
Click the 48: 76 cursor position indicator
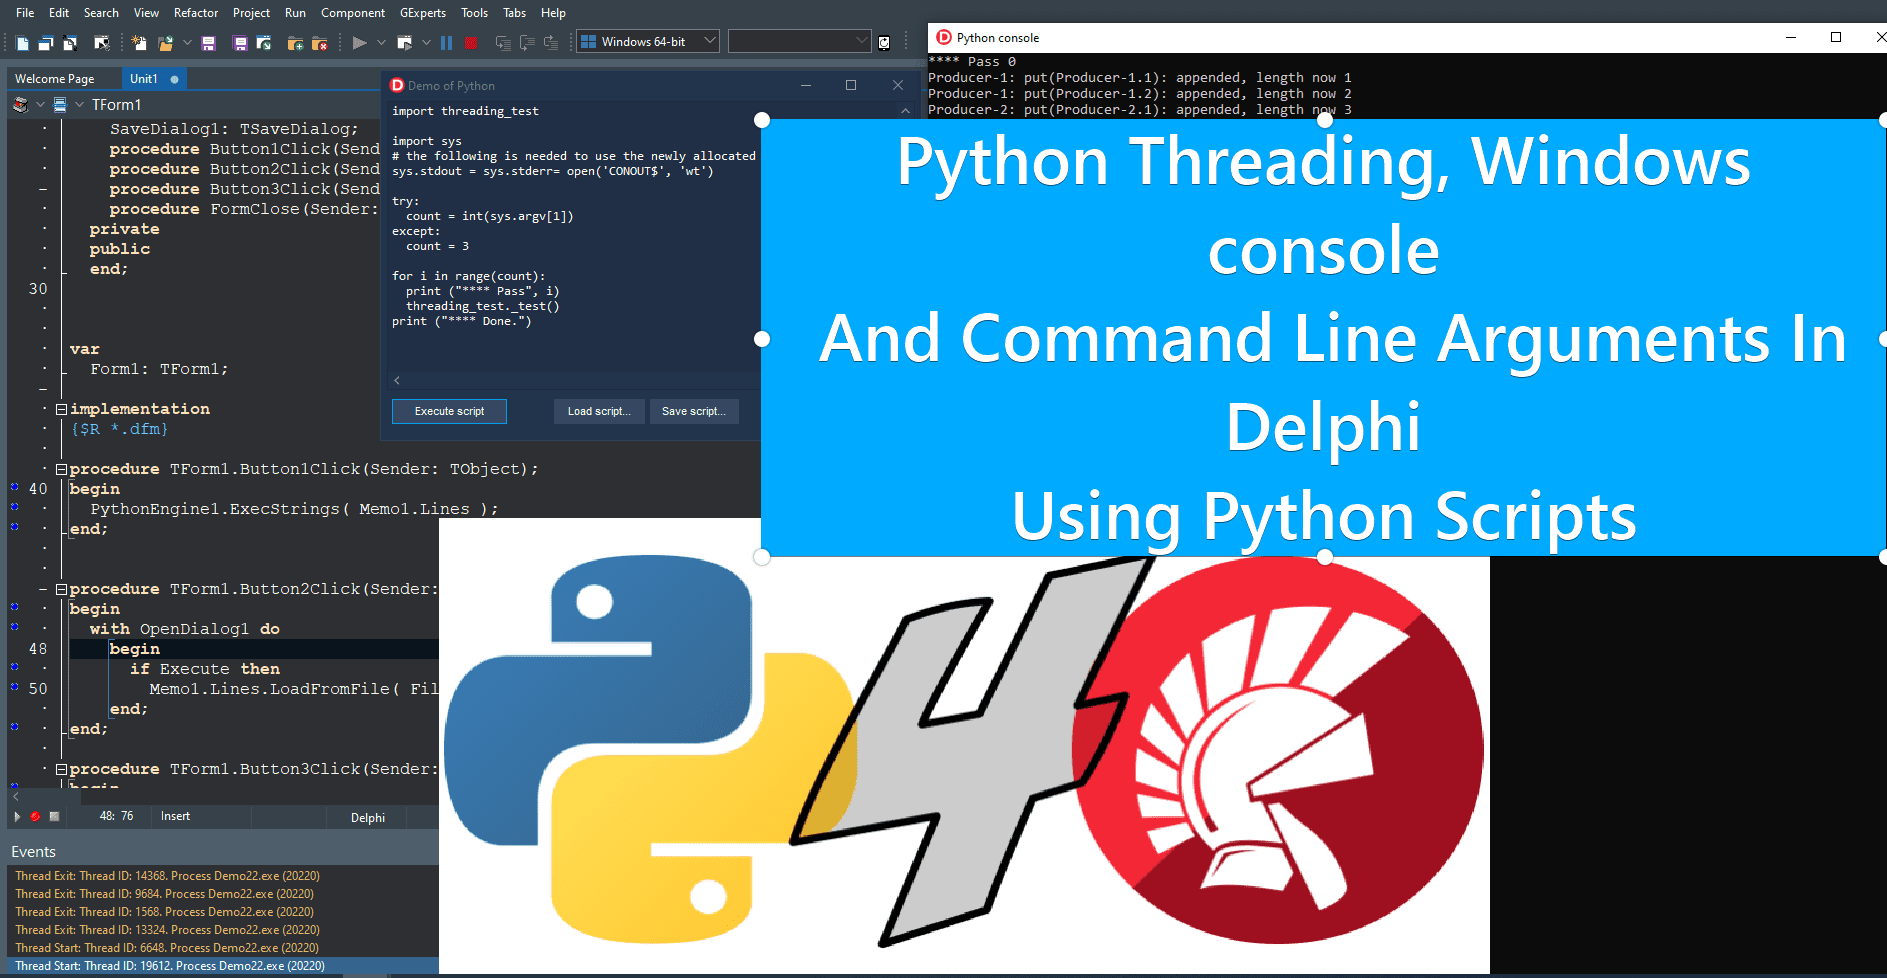(x=116, y=817)
